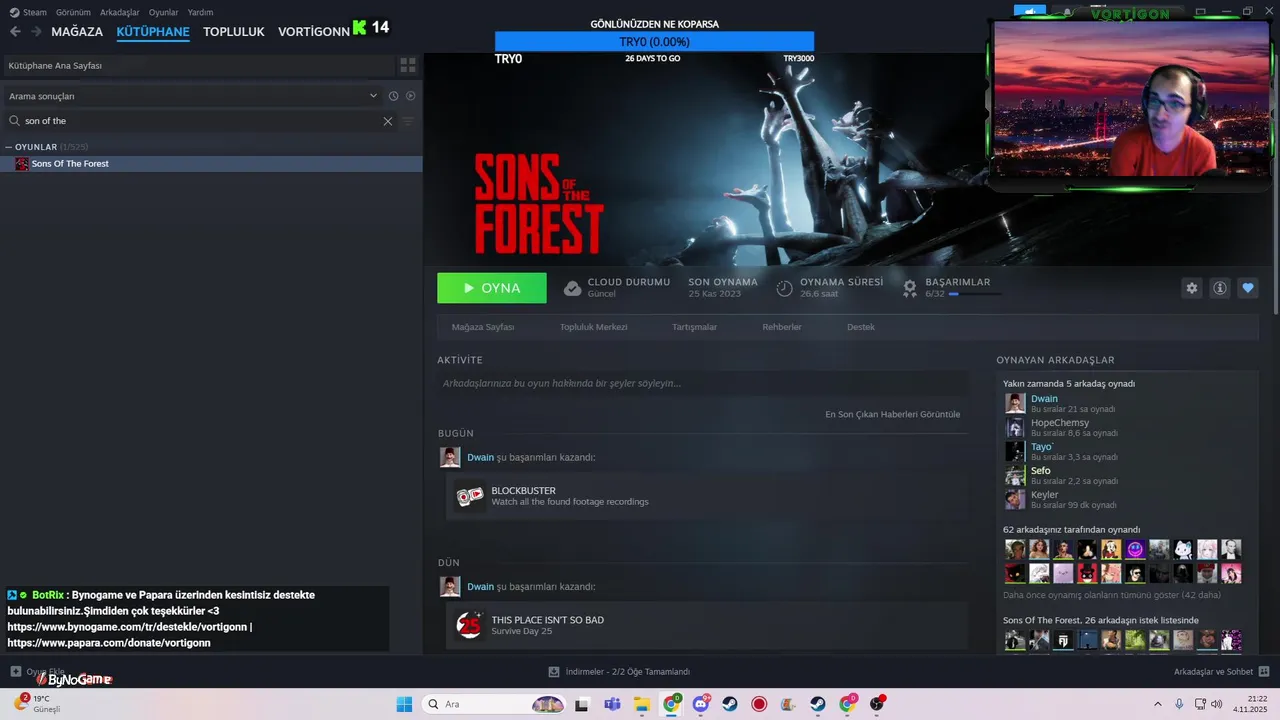Select Sons Of The Forest in list

point(211,164)
